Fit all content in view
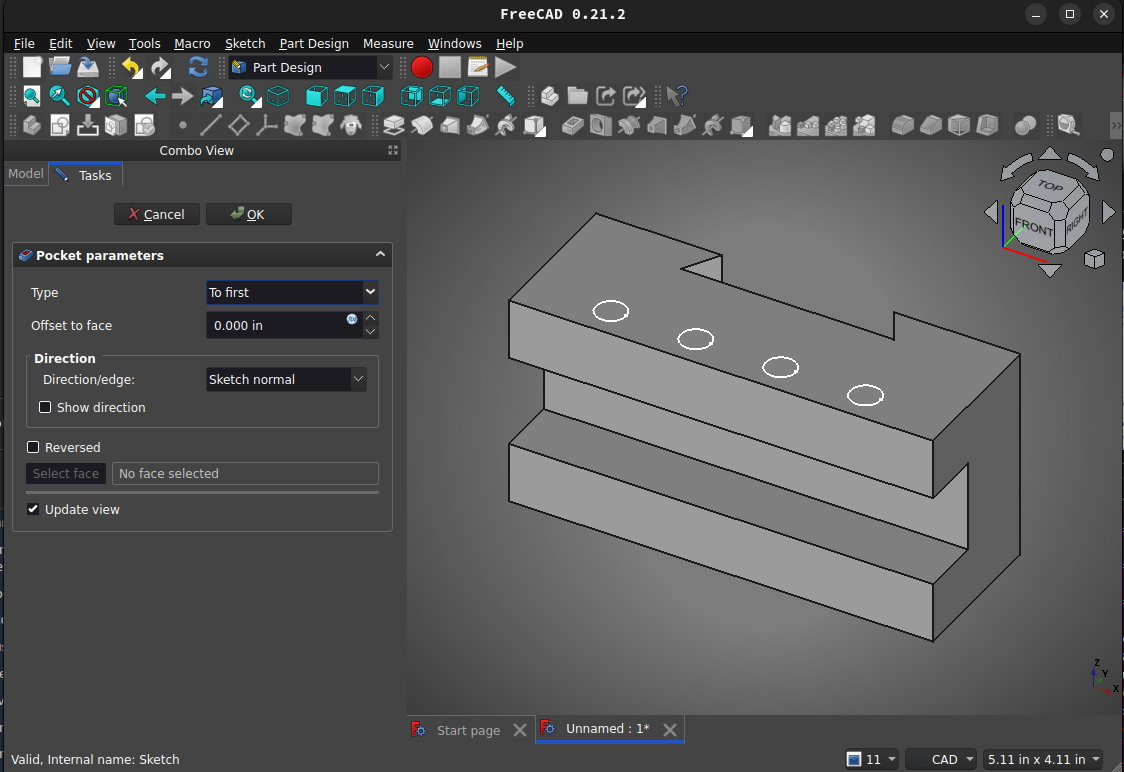The height and width of the screenshot is (772, 1124). [x=32, y=96]
